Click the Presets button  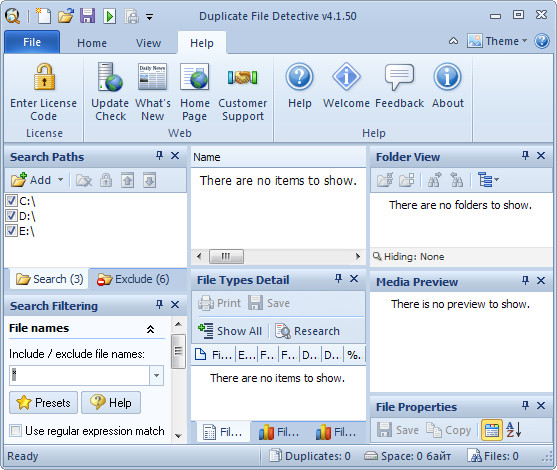point(43,403)
